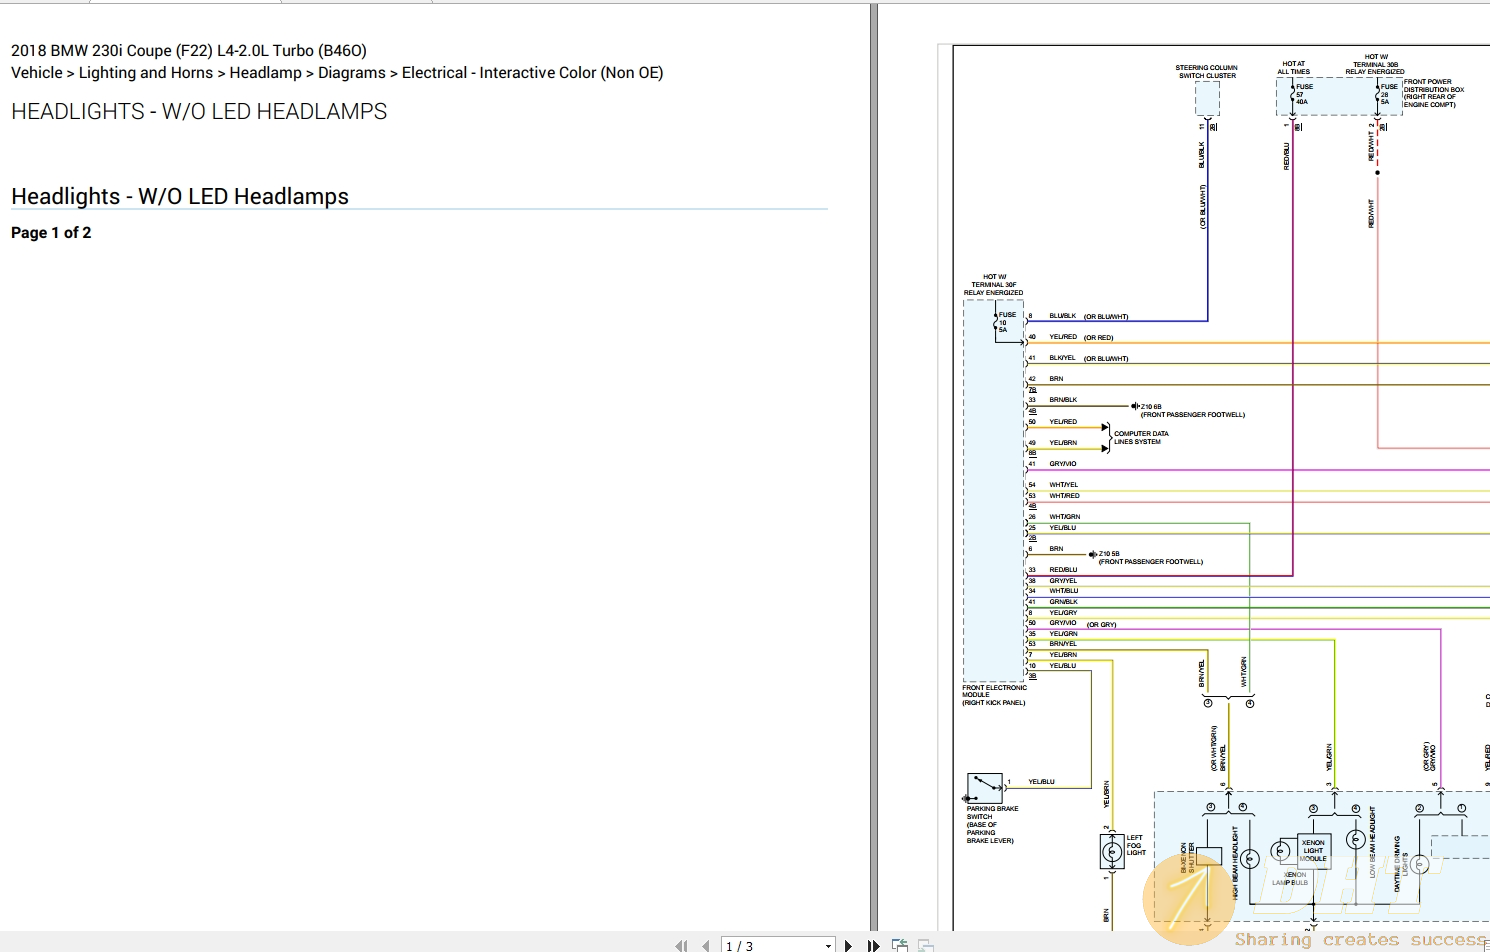
Task: Click the 2018 BMW 230i Coupe title line
Action: (x=189, y=50)
